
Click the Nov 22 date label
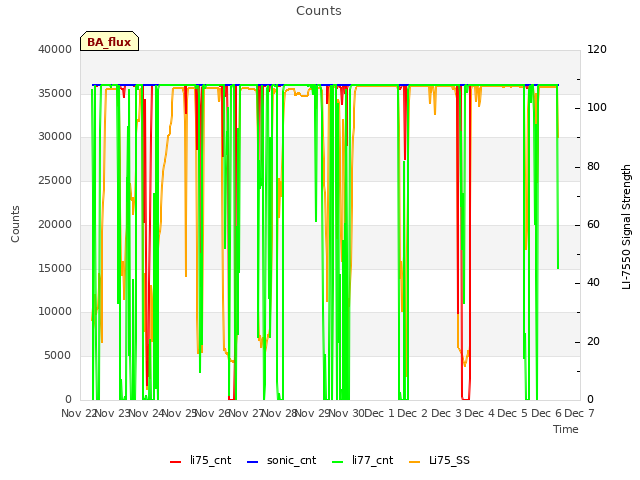(x=79, y=413)
